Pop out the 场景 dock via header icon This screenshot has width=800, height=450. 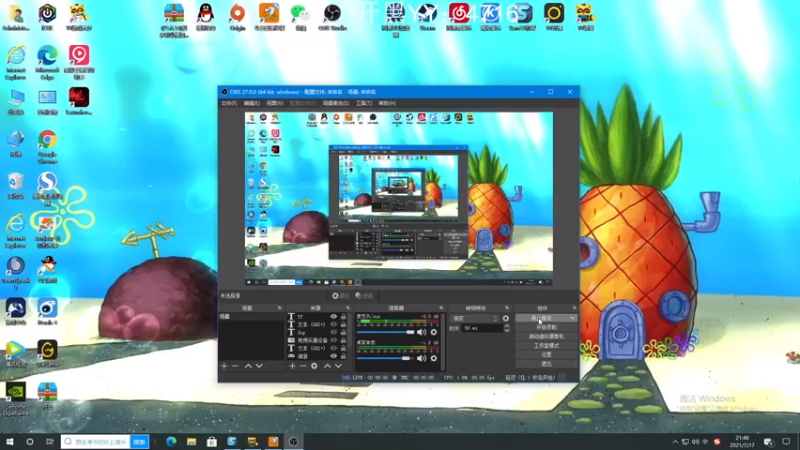click(x=280, y=308)
